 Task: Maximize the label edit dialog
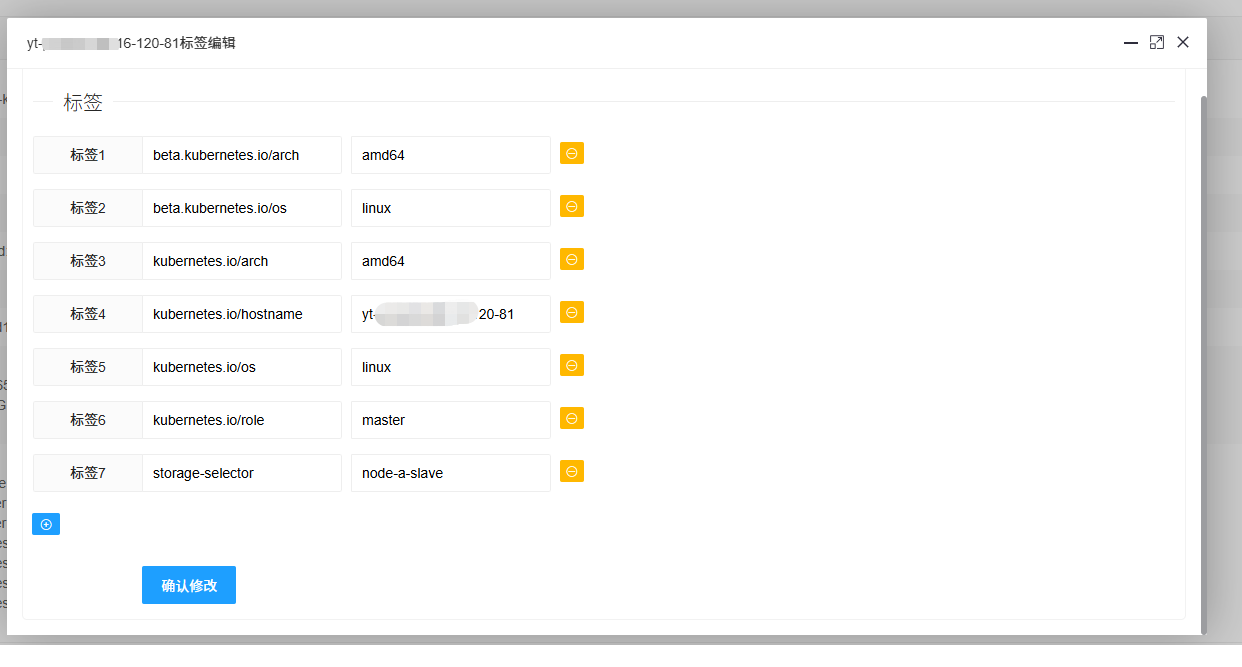[1157, 42]
